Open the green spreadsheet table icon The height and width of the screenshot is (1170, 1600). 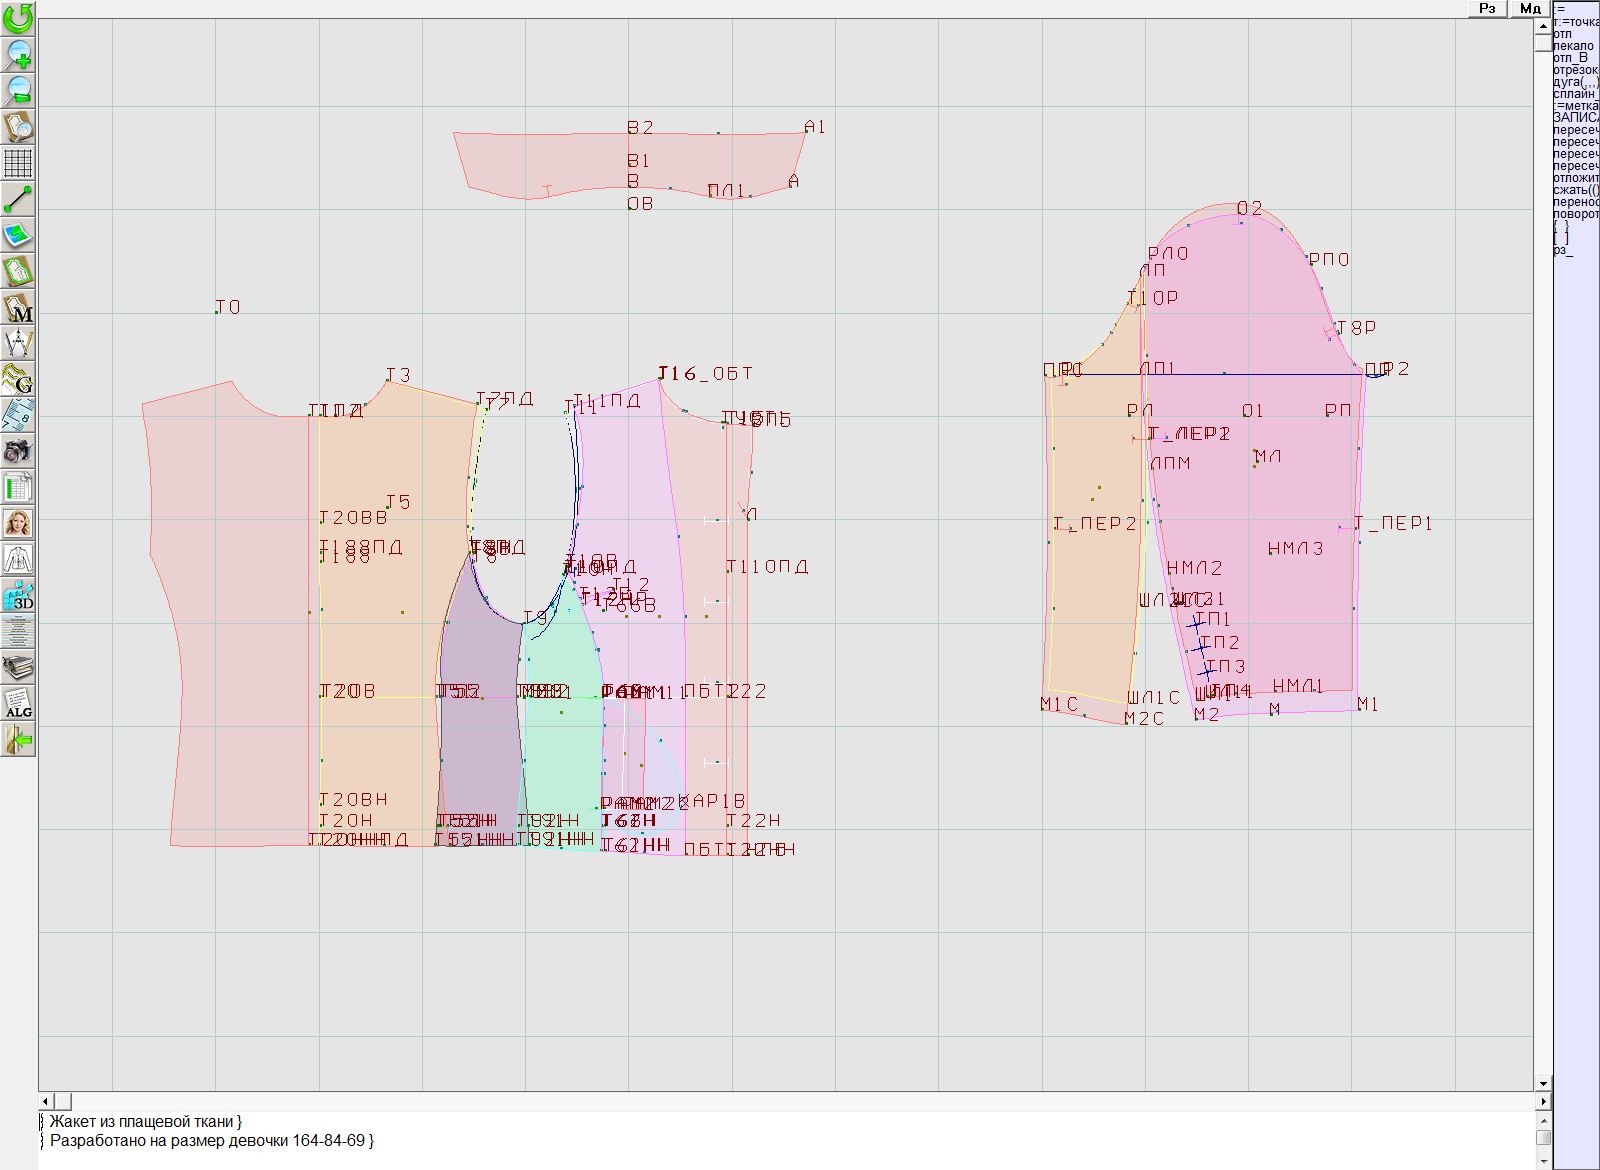(x=18, y=488)
